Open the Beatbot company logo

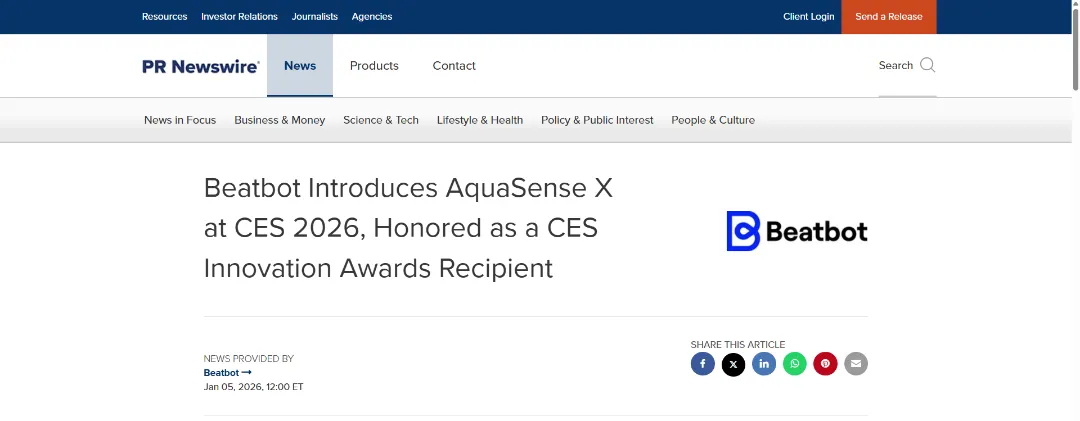[796, 231]
